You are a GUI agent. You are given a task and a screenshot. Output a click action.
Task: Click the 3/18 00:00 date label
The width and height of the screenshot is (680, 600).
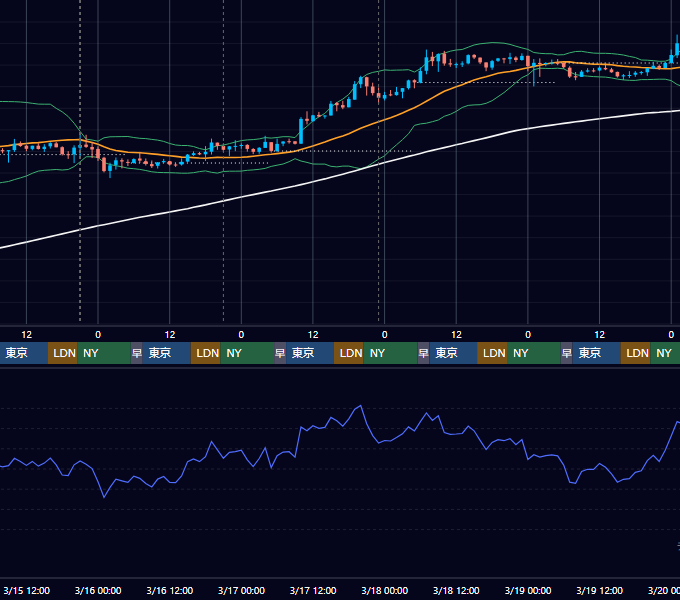point(385,590)
